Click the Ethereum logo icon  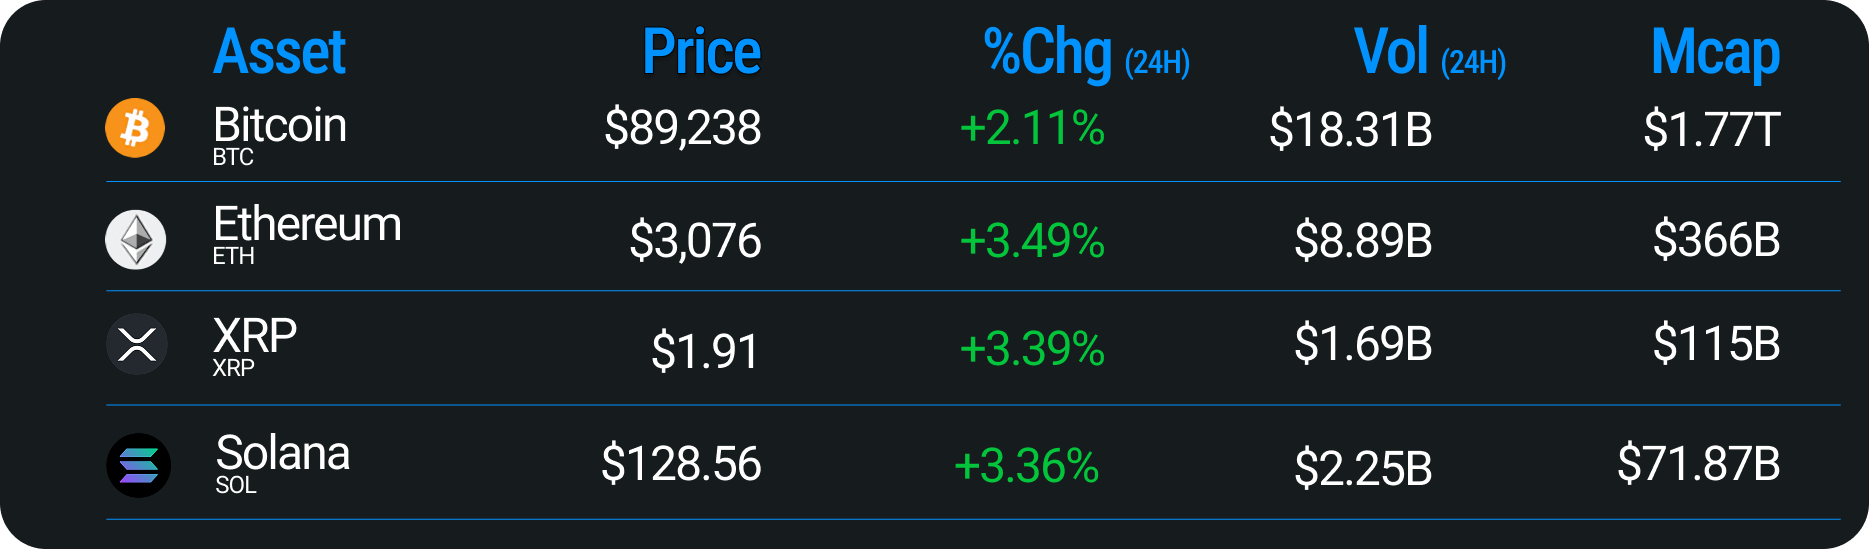point(136,240)
